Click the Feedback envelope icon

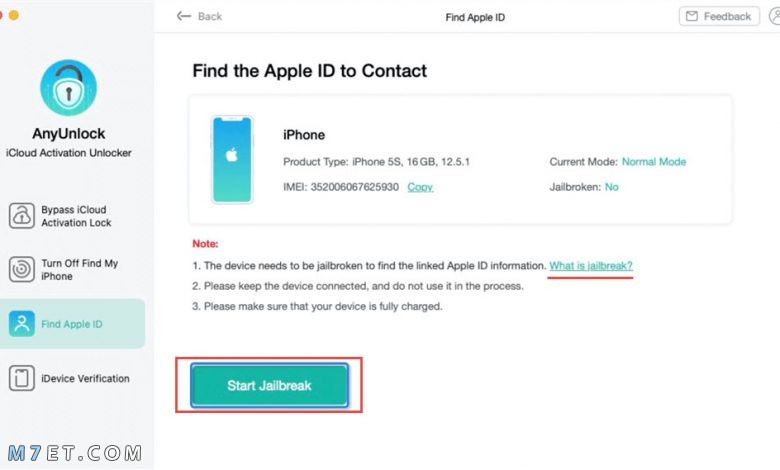[691, 16]
